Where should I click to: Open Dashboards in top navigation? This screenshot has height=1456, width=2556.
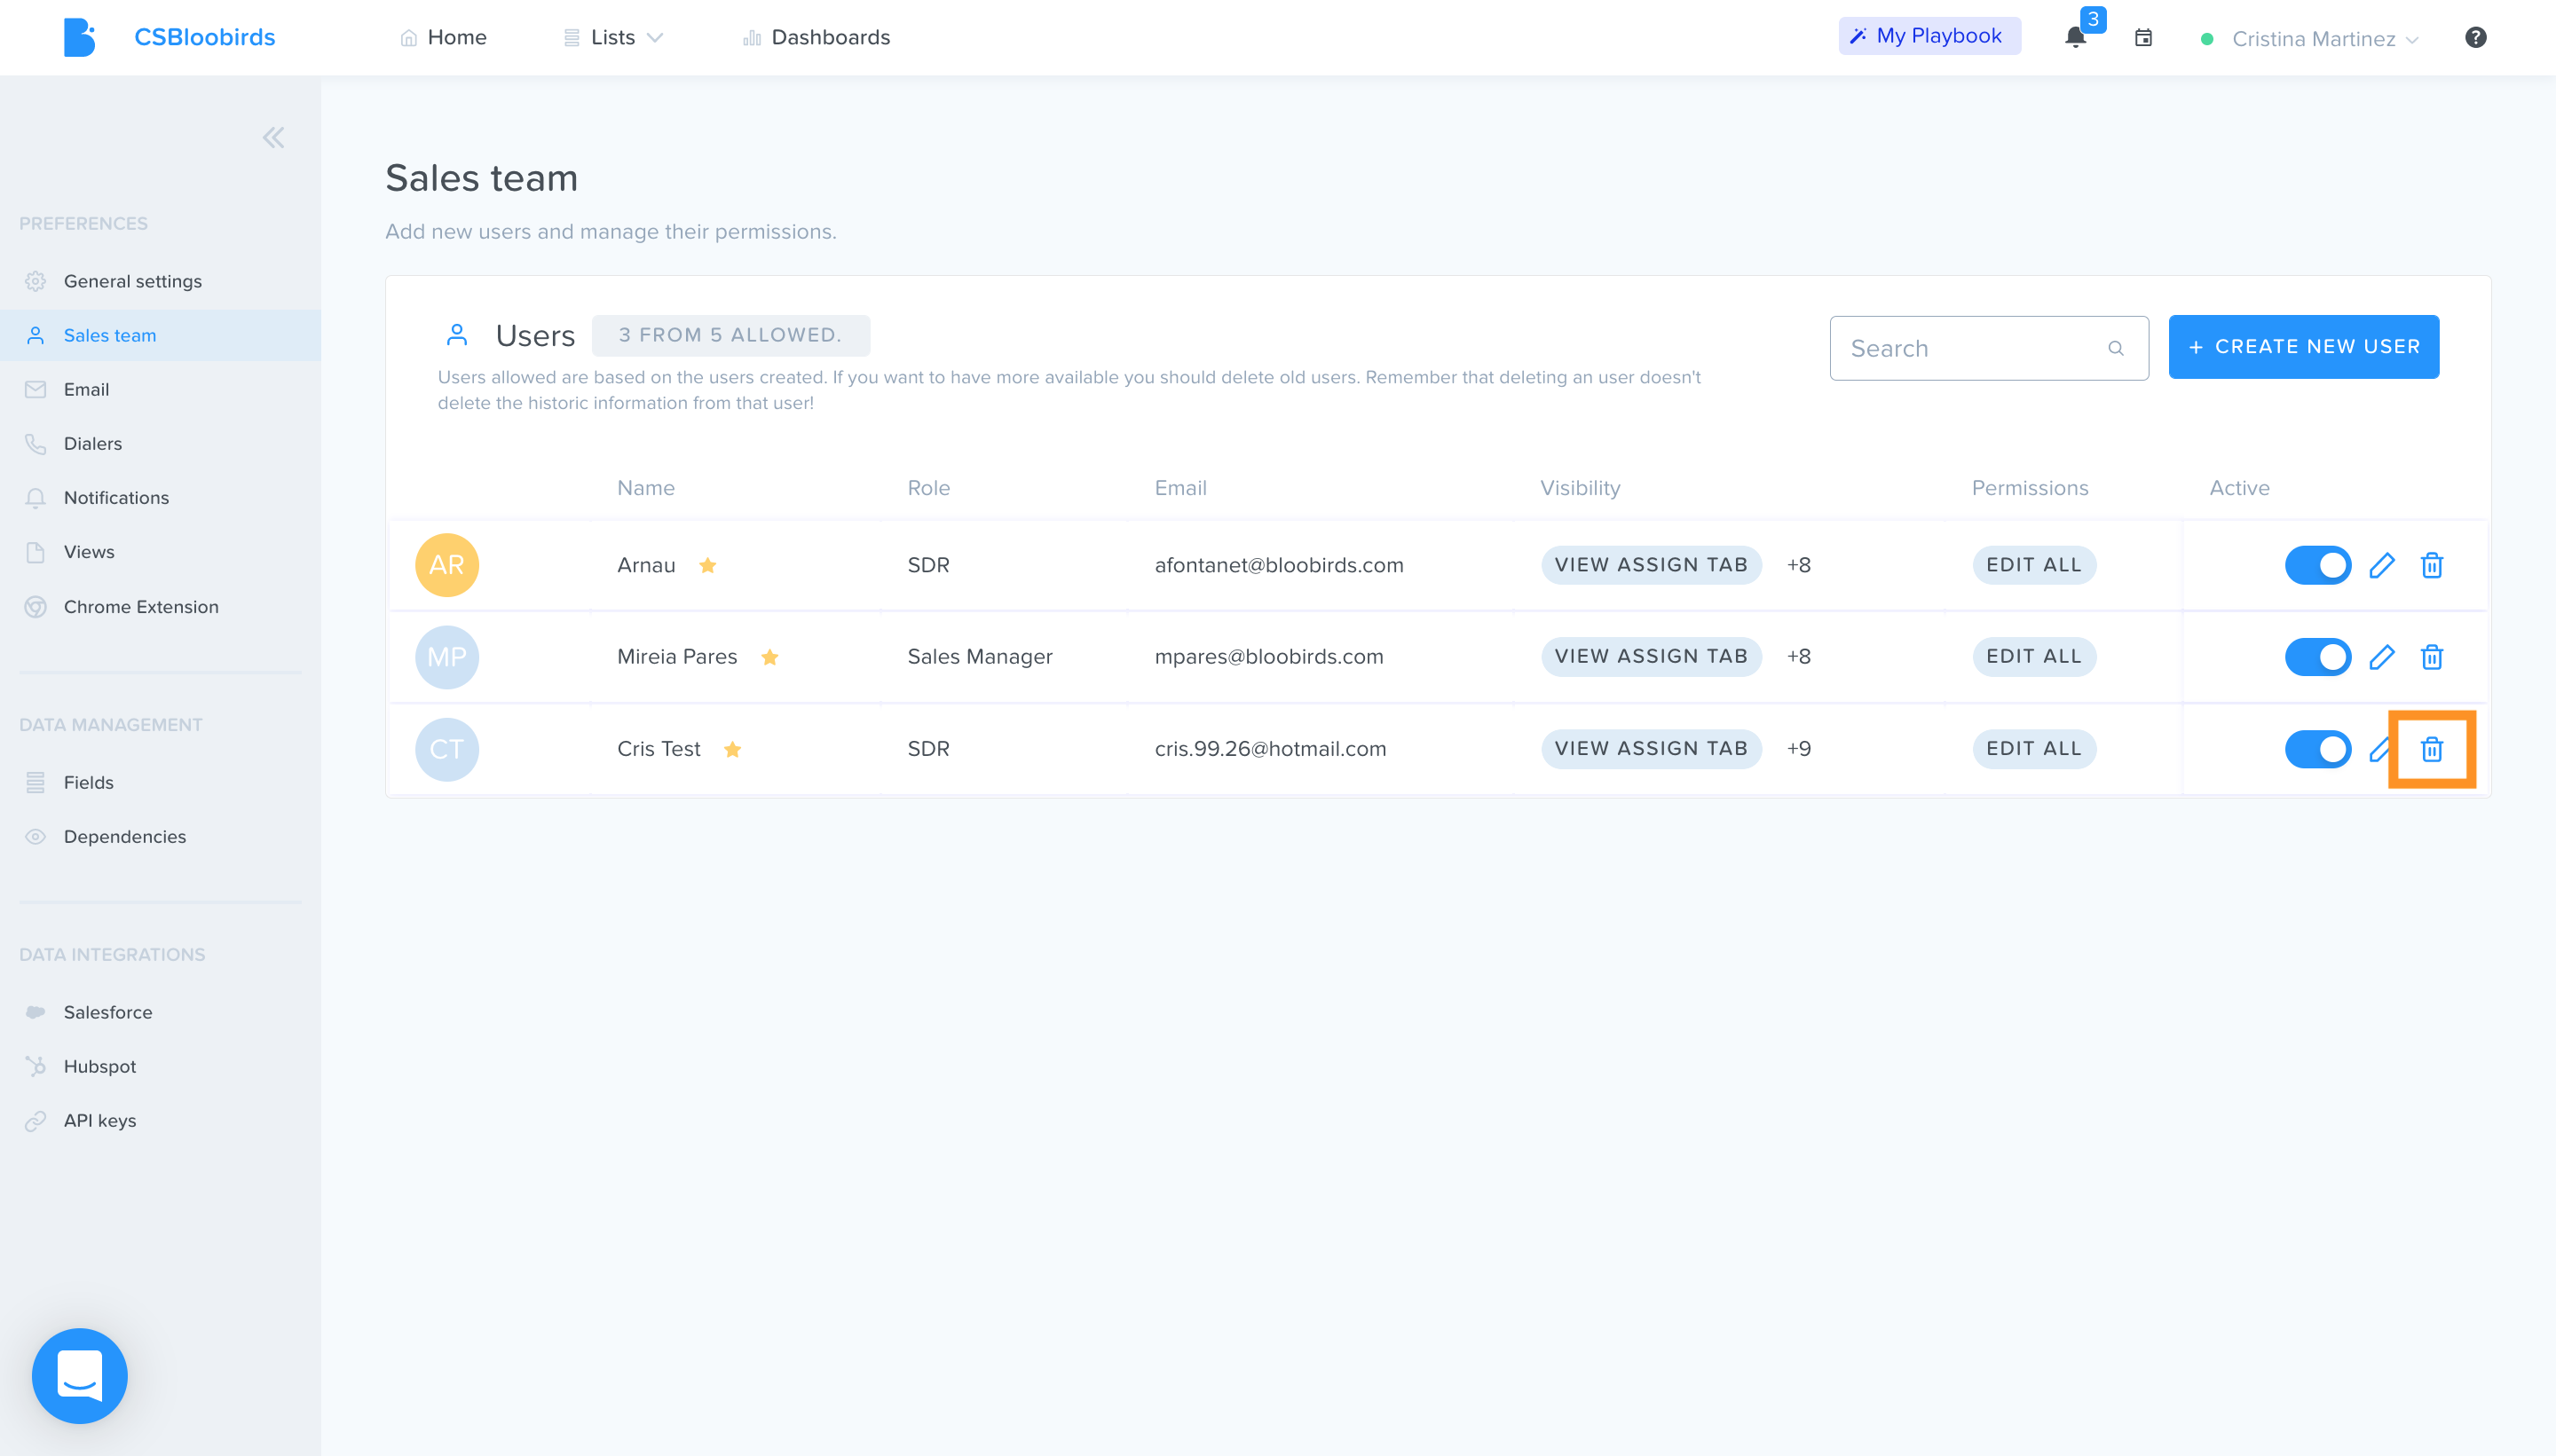[816, 38]
